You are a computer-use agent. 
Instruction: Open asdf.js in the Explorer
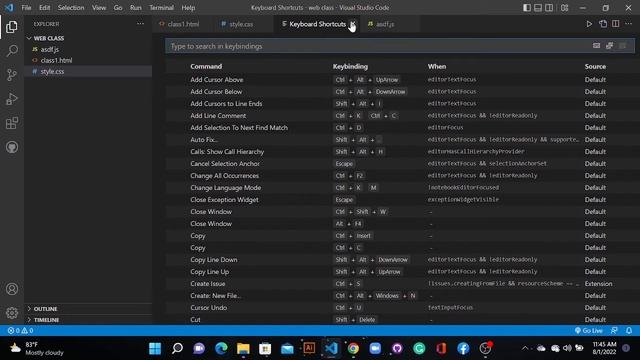coord(88,49)
